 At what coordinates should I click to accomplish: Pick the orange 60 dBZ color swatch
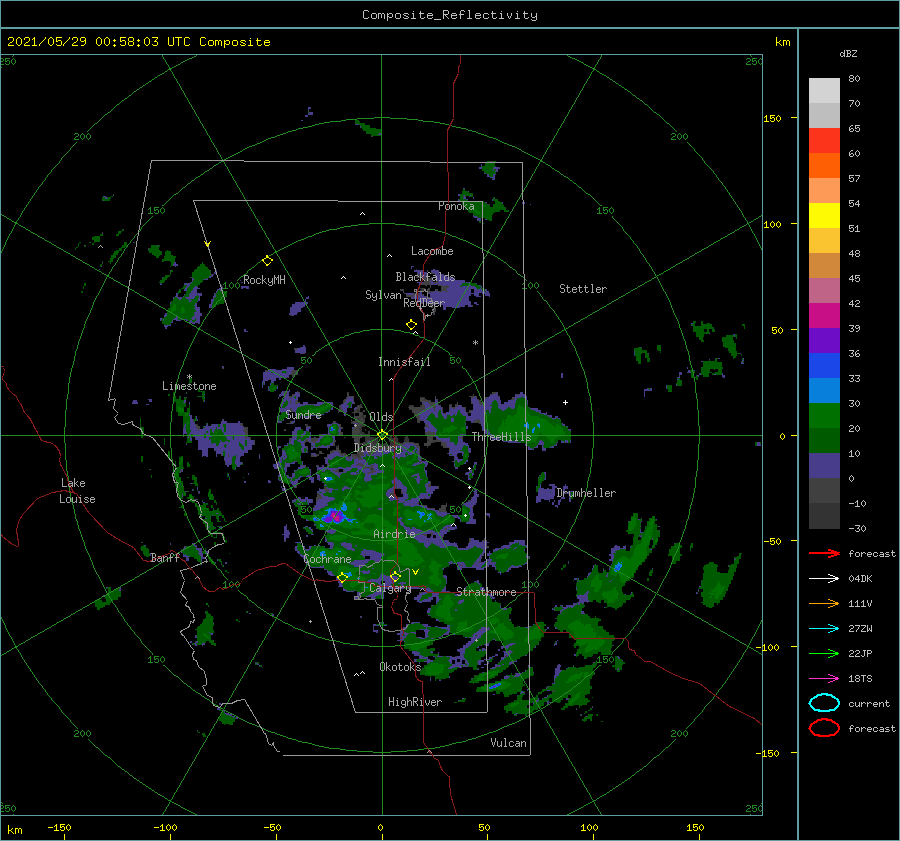(824, 165)
